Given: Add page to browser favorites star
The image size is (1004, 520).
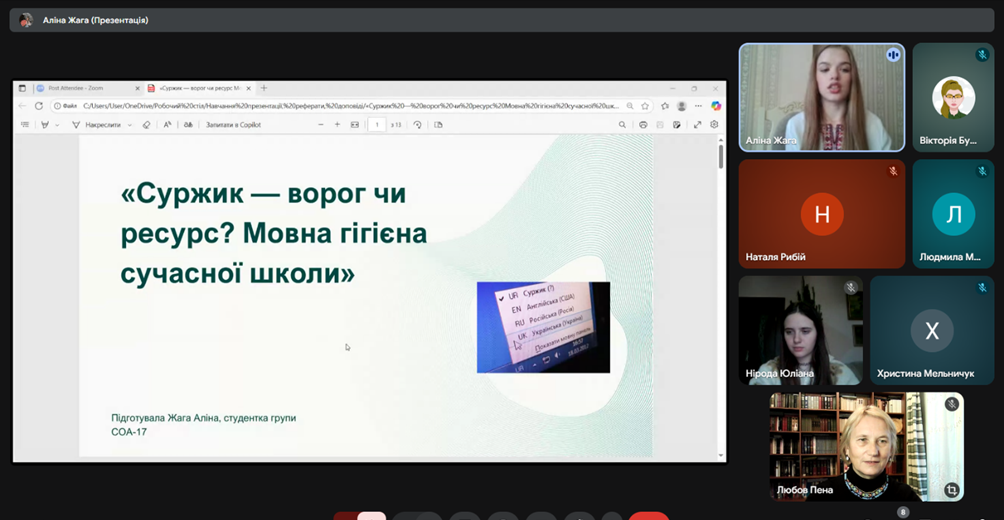Looking at the screenshot, I should [x=645, y=106].
